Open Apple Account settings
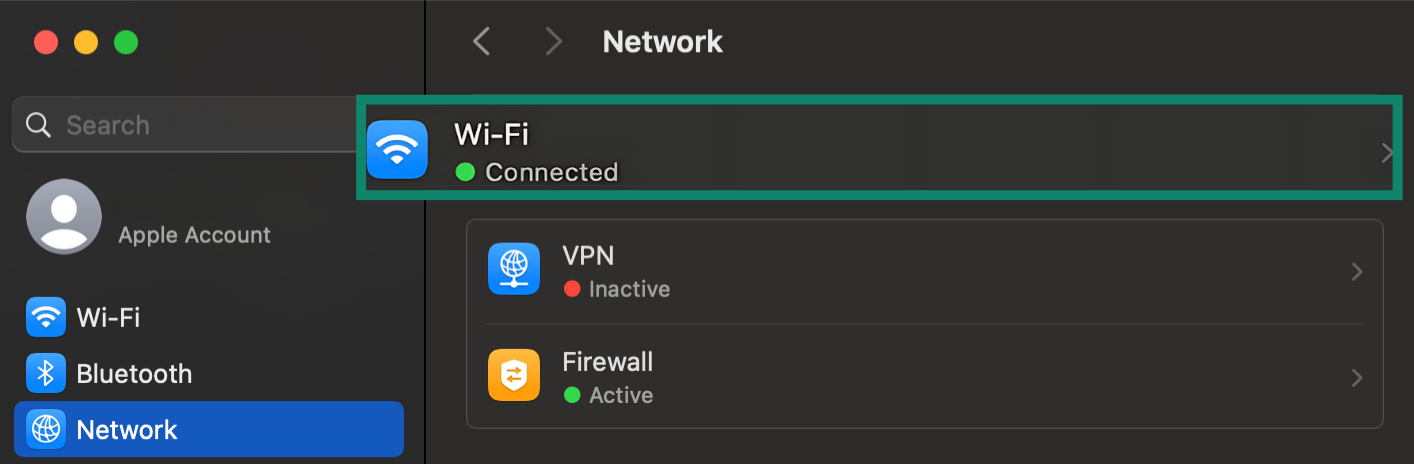 pyautogui.click(x=194, y=235)
